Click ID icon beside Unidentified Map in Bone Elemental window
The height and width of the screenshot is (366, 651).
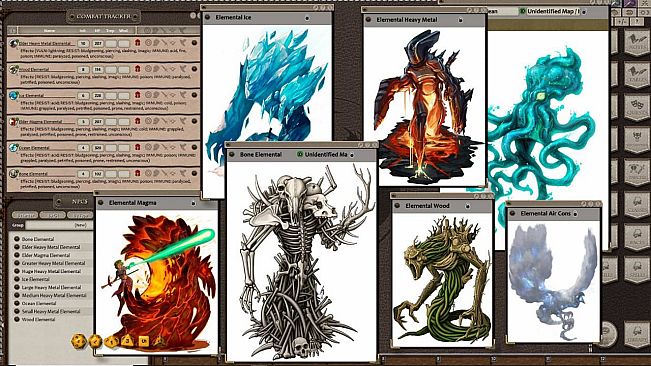(300, 154)
